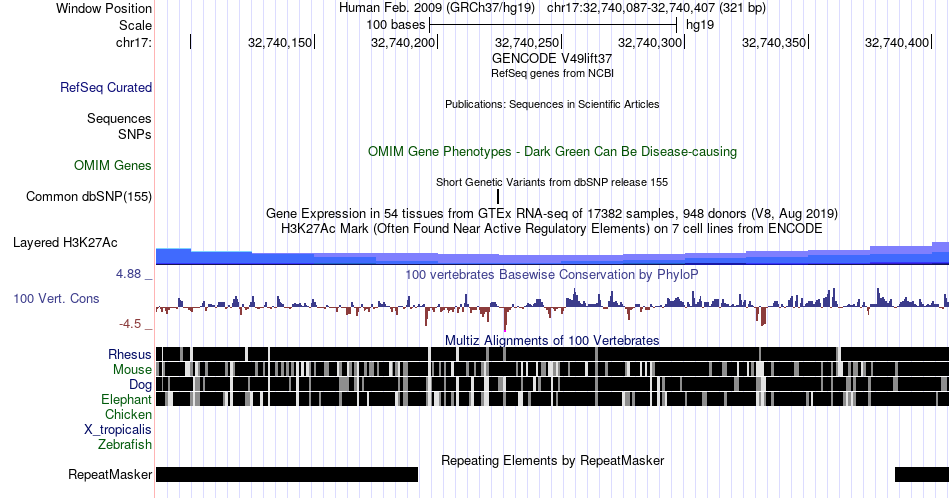Screen dimensions: 950x498
Task: Click the chr17: ruler label
Action: click(134, 42)
